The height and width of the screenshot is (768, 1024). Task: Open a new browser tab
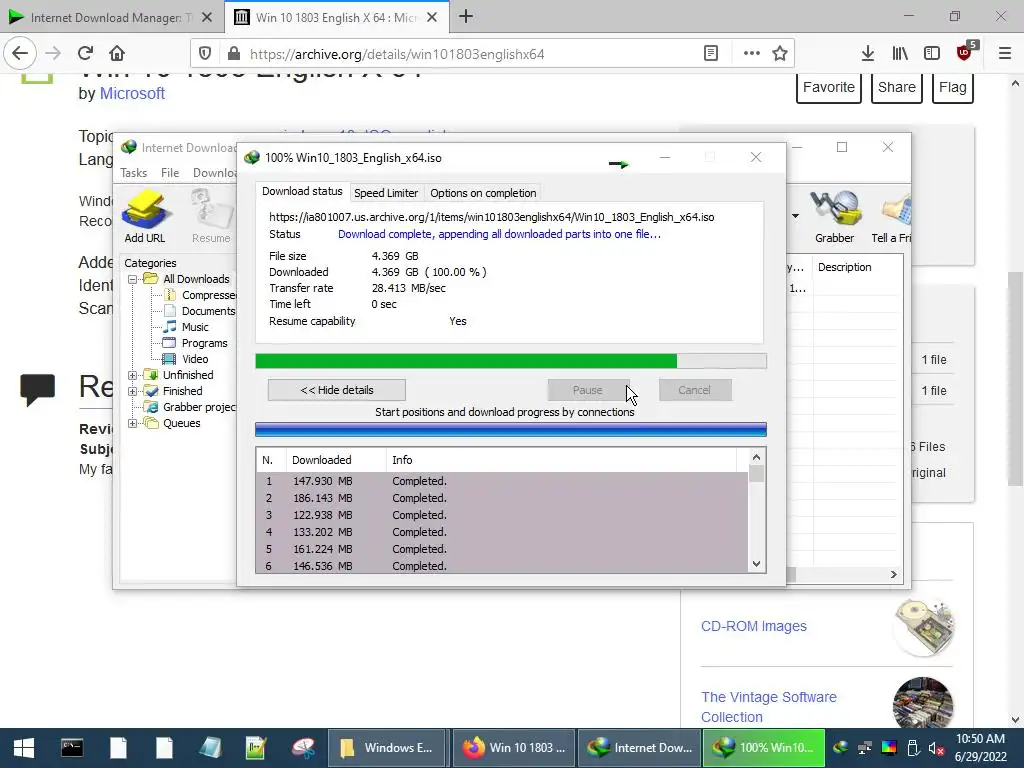[x=466, y=17]
